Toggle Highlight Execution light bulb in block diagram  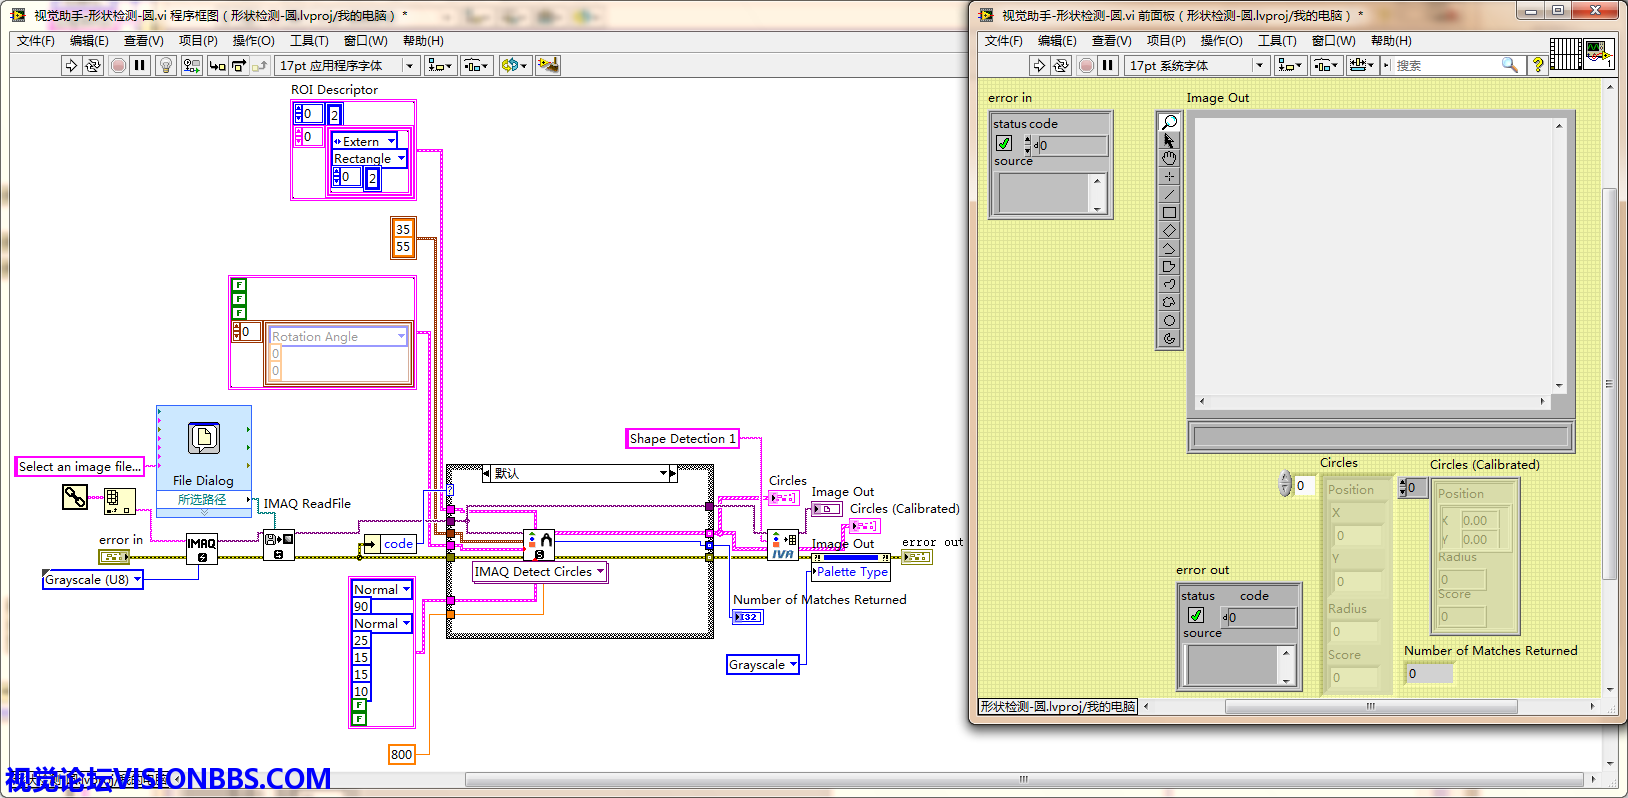click(166, 66)
